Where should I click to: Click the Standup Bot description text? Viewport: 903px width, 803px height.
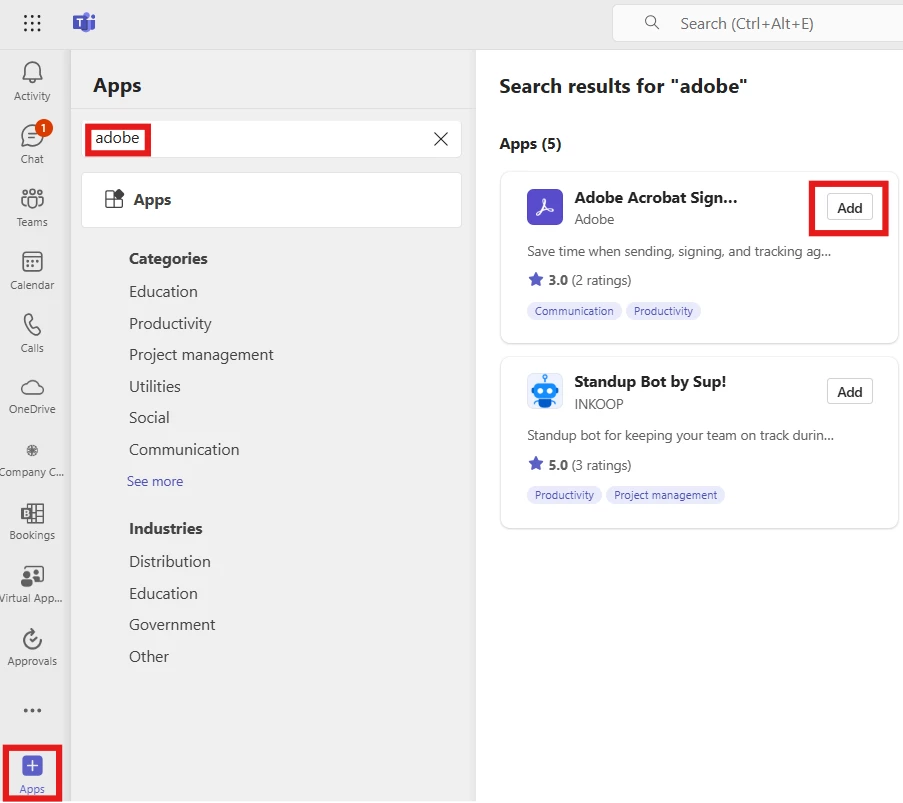pyautogui.click(x=680, y=435)
